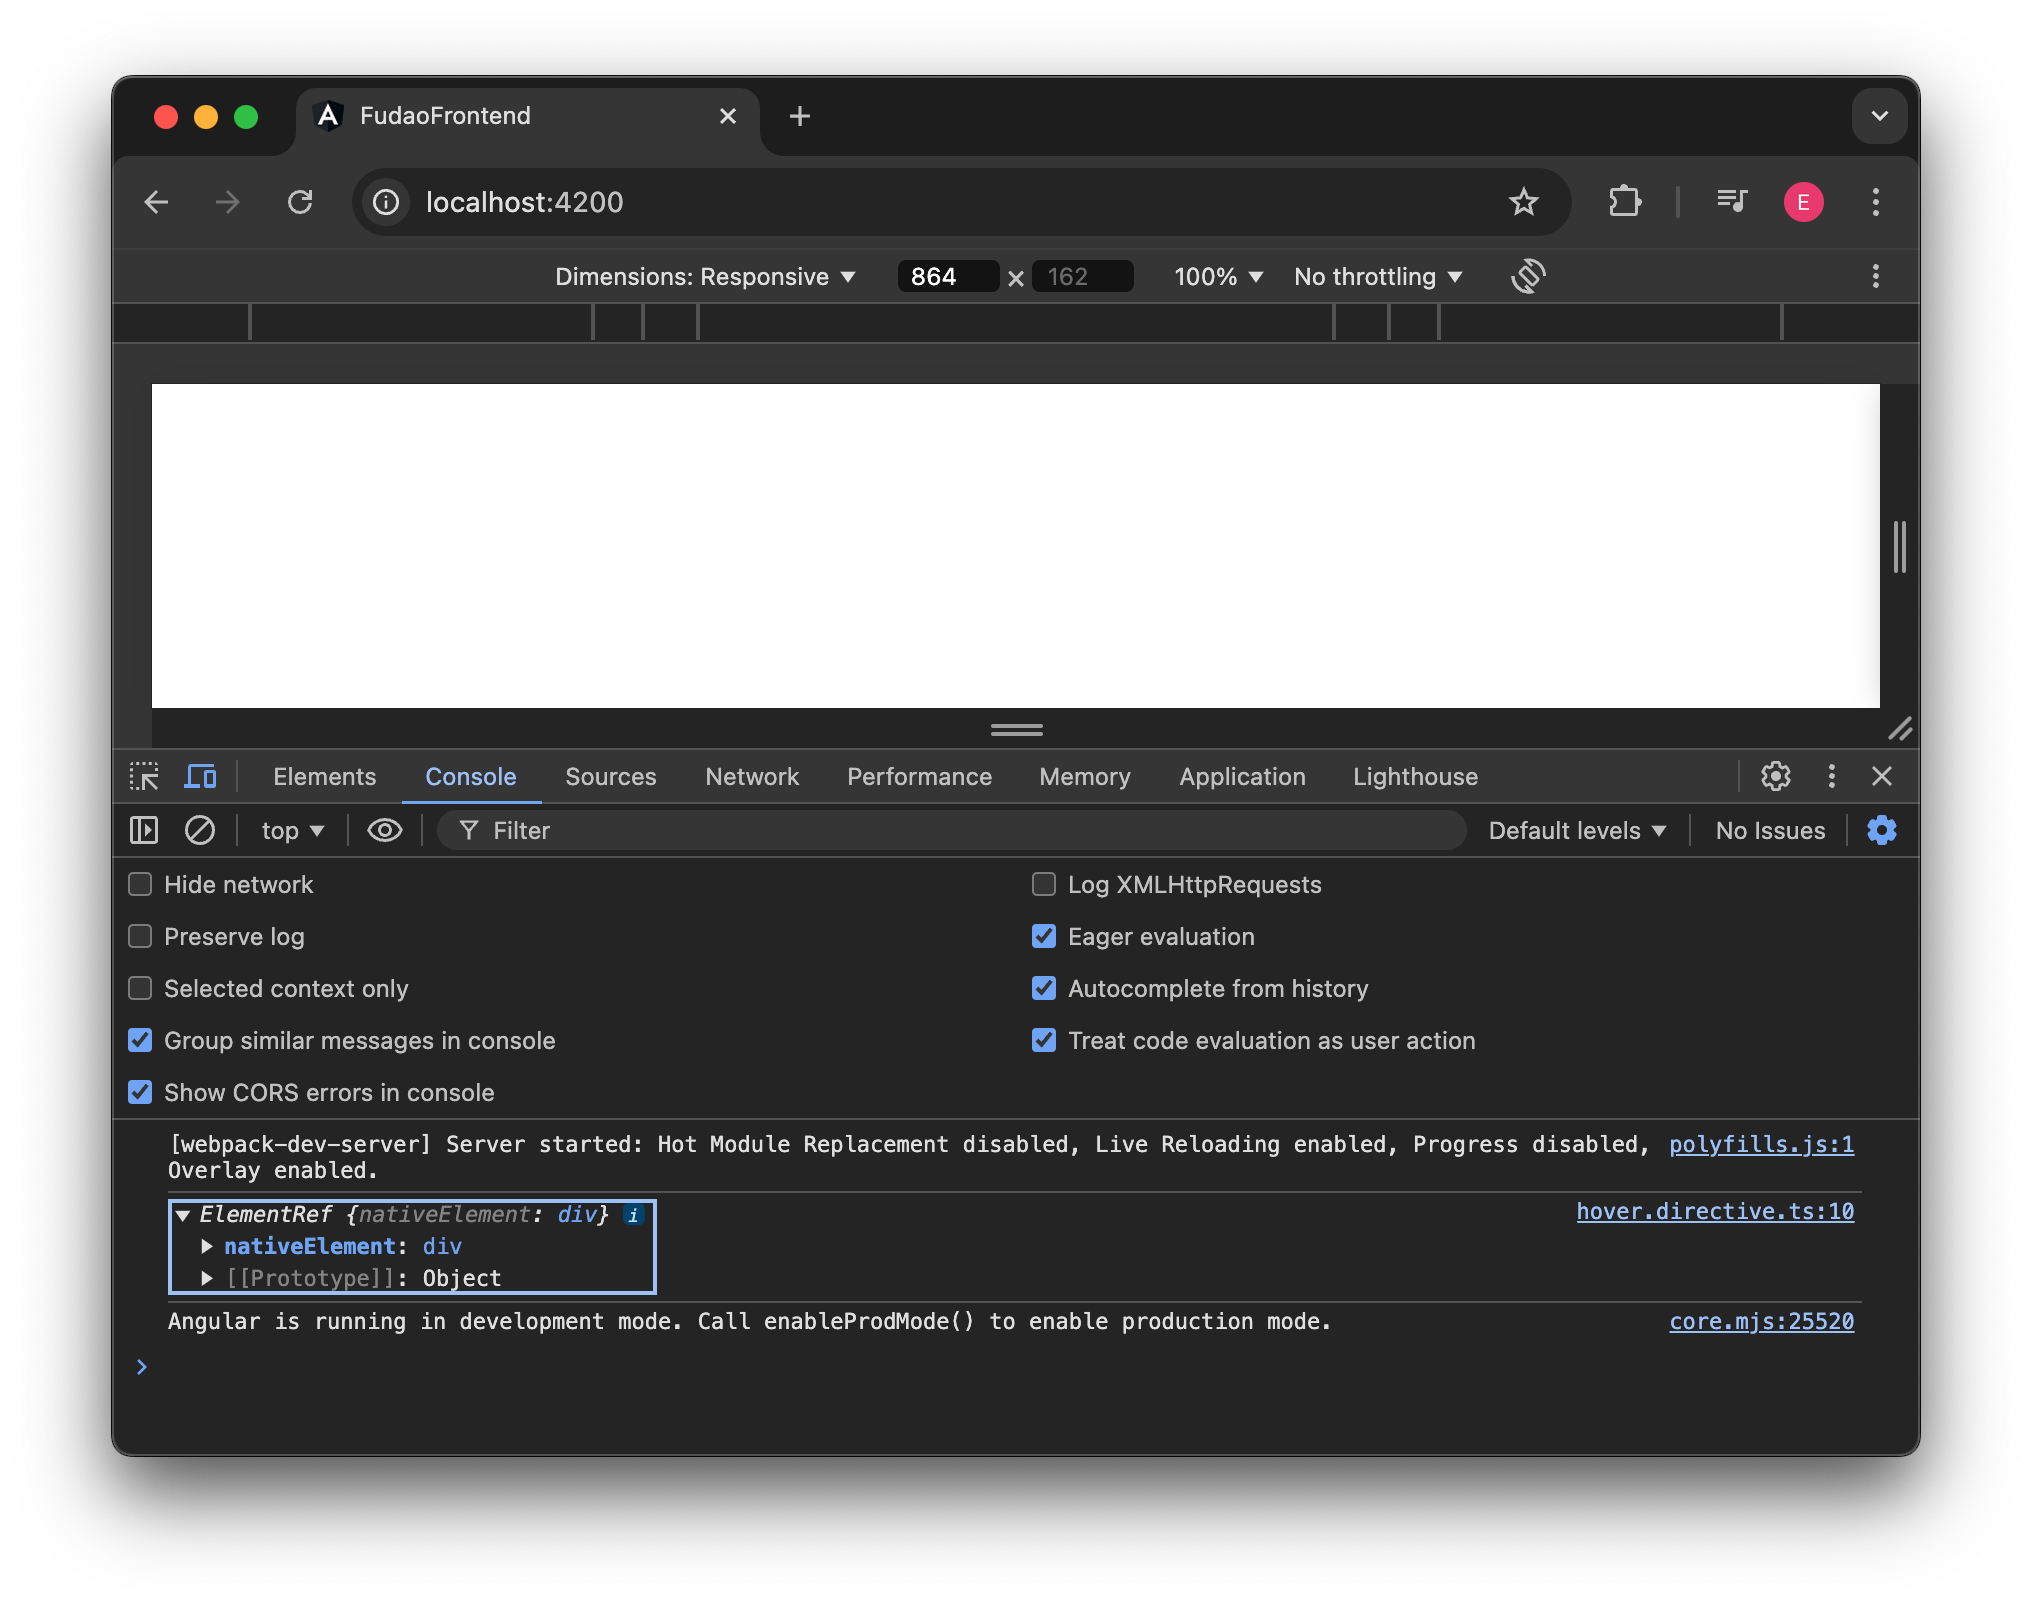Screen dimensions: 2032x1604
Task: Open the browser extensions puzzle icon
Action: pyautogui.click(x=1624, y=202)
